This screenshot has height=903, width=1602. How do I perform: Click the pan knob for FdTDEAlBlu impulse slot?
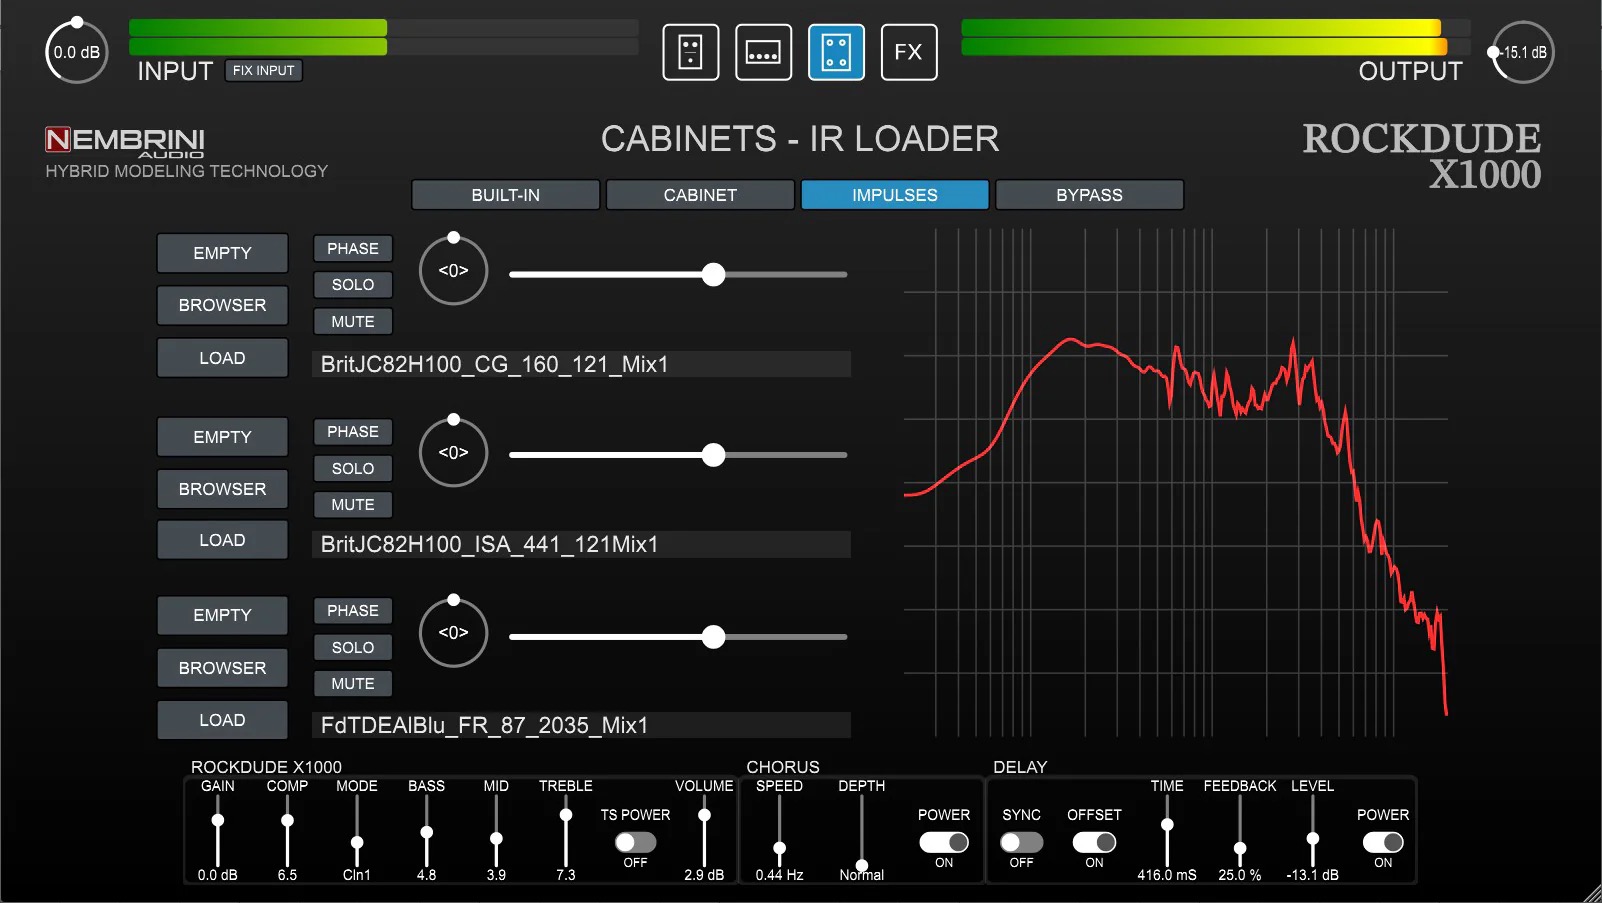pos(453,633)
